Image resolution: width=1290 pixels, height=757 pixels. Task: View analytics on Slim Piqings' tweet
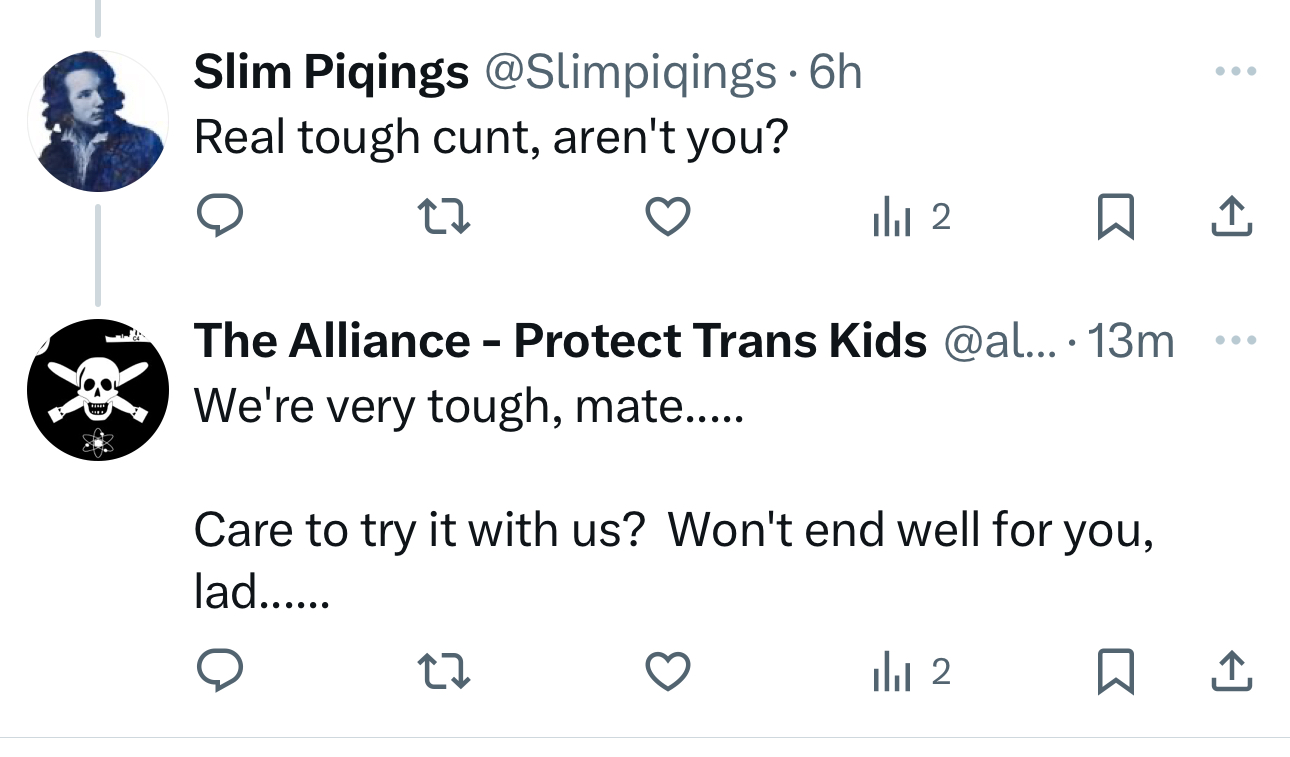pos(910,217)
